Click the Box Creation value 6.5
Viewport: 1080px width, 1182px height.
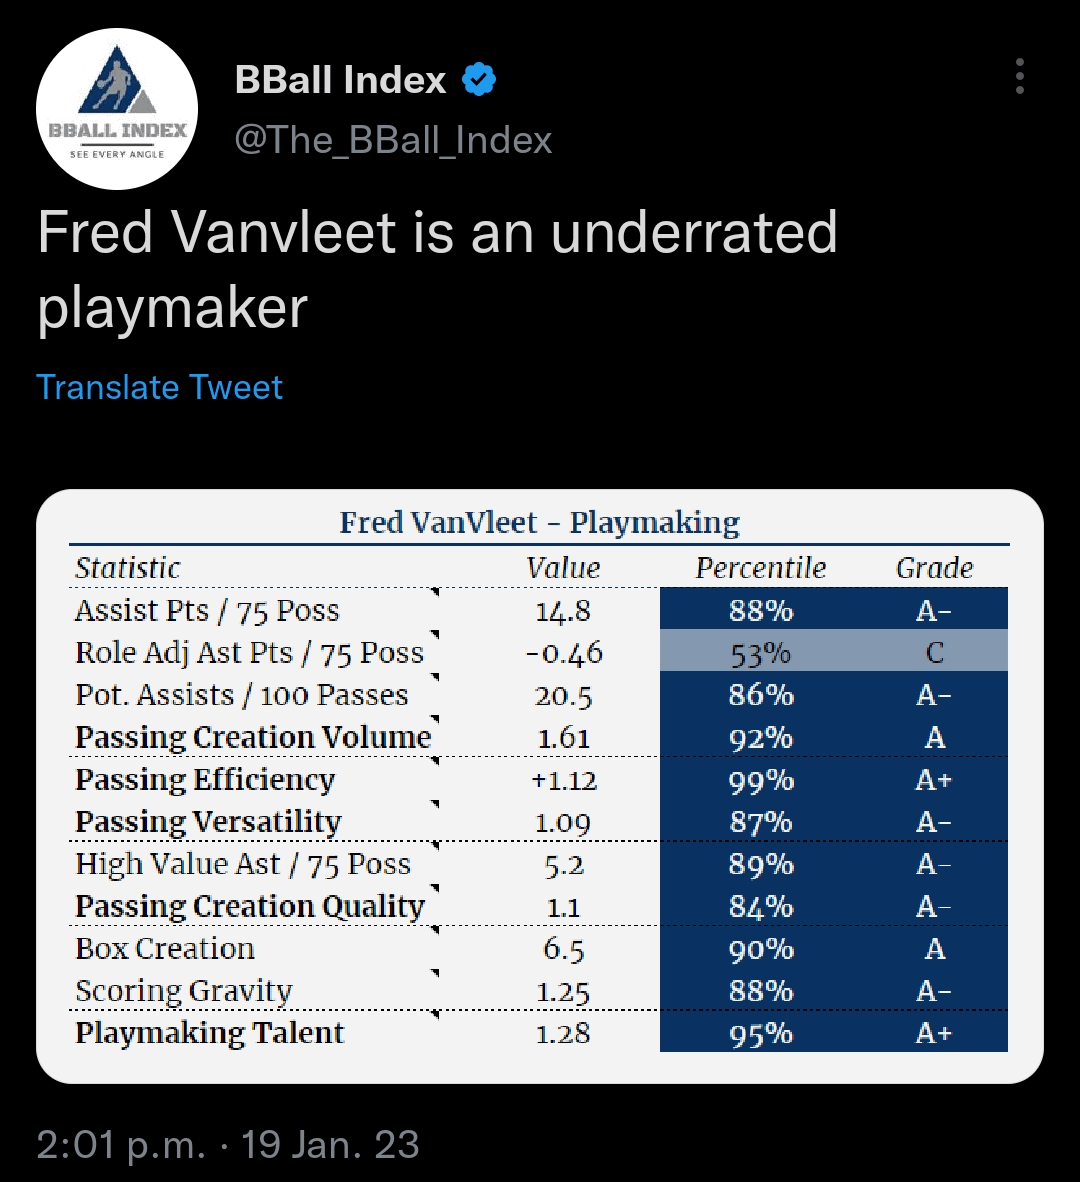(x=563, y=949)
